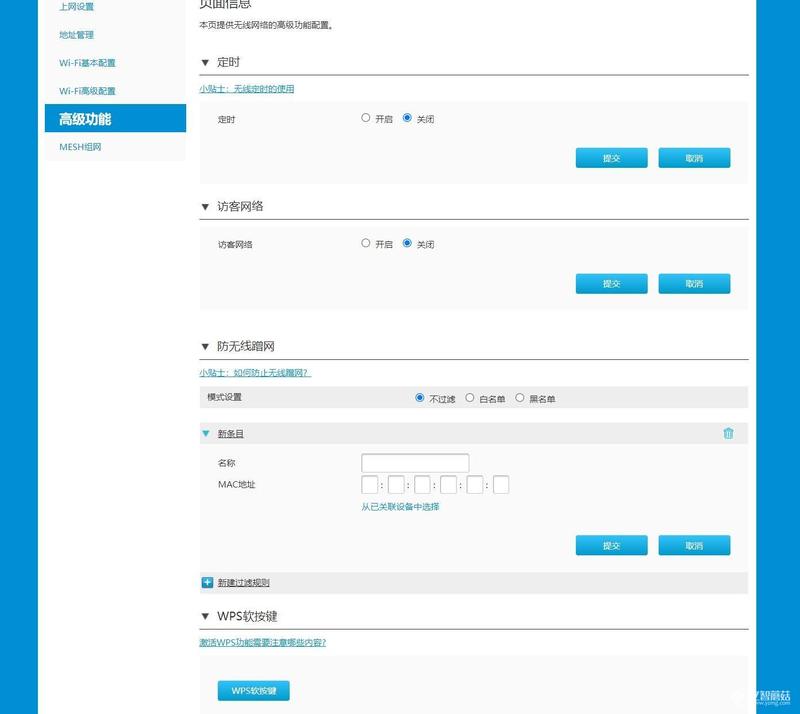Open MESH组网 in the sidebar

[x=80, y=147]
